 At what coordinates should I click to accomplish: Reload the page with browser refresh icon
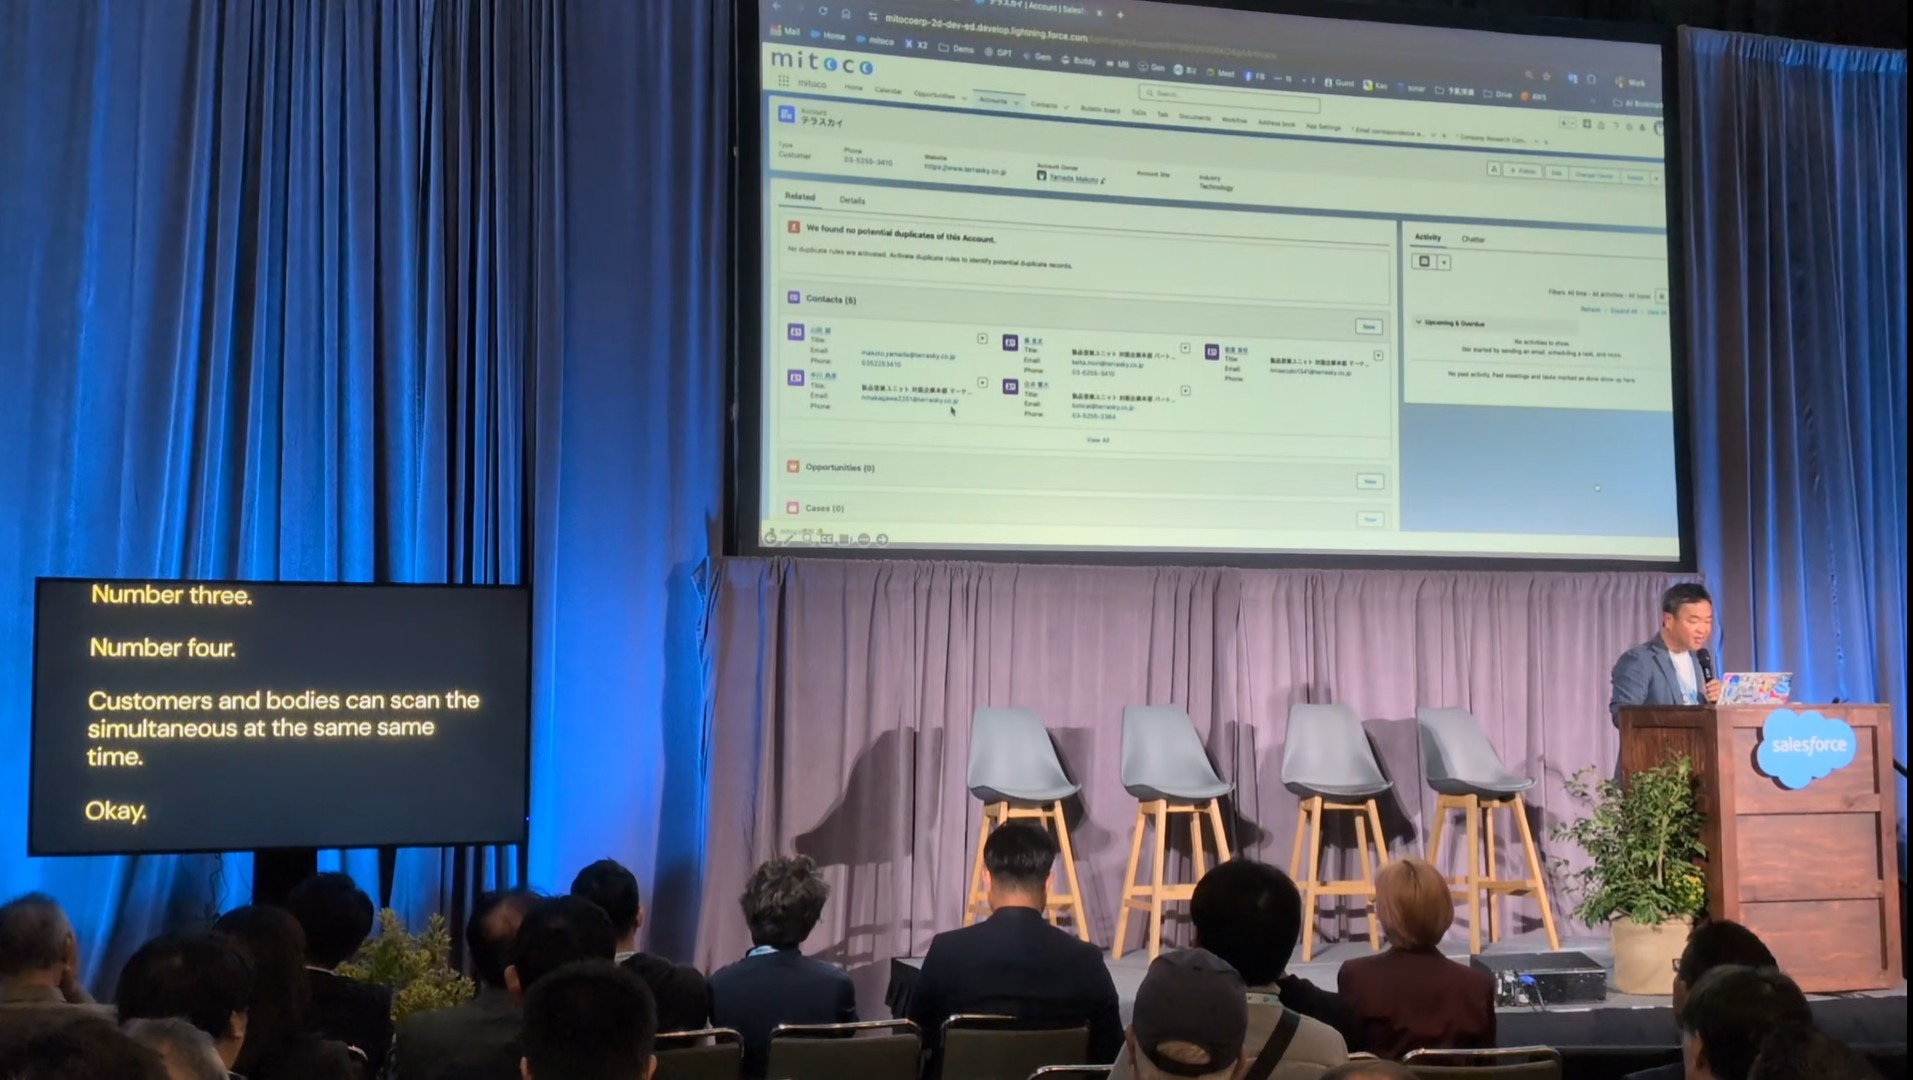(x=822, y=11)
